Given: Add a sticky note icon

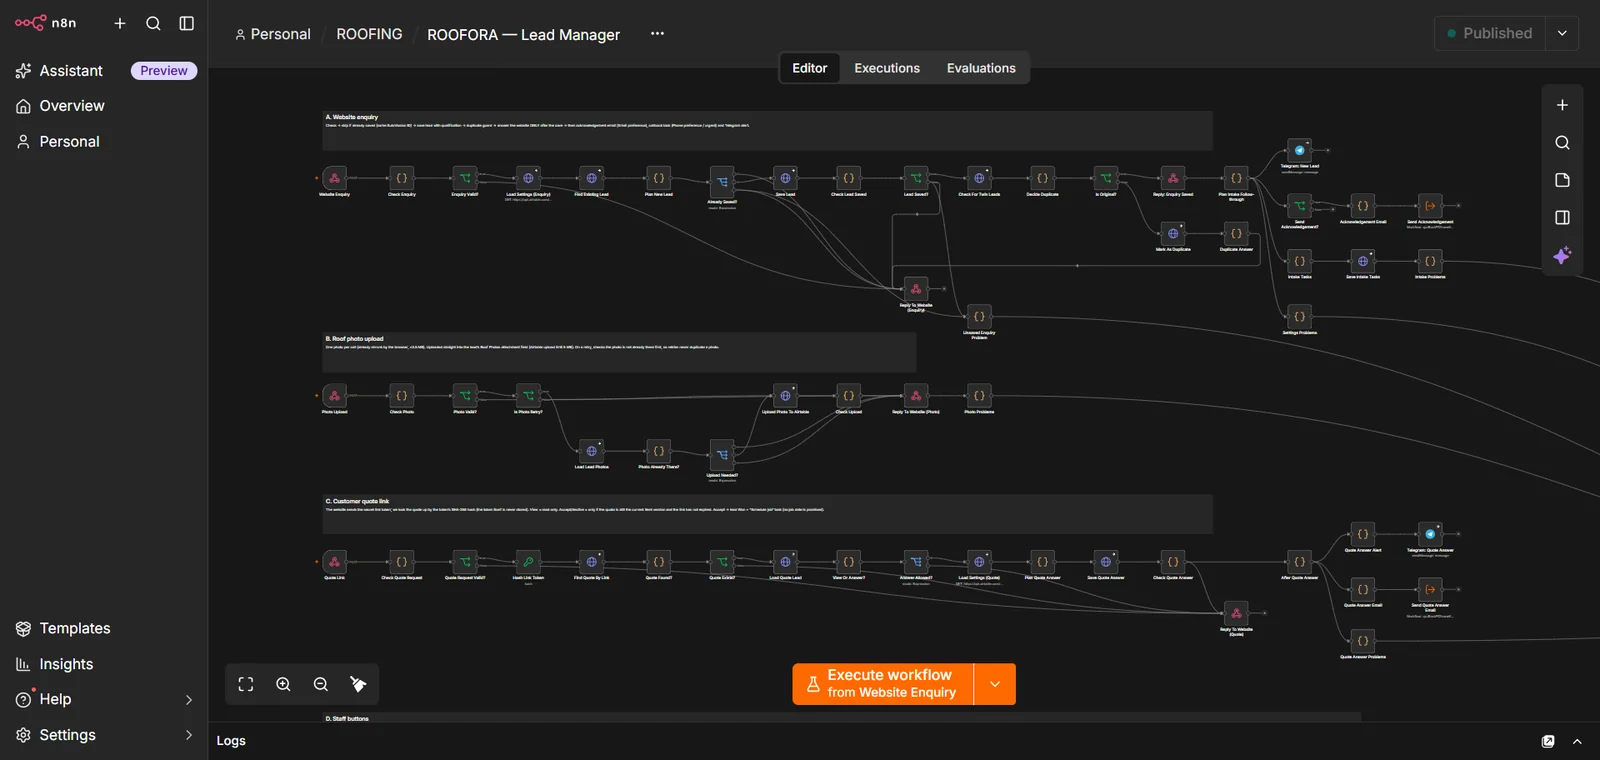Looking at the screenshot, I should (x=1562, y=180).
